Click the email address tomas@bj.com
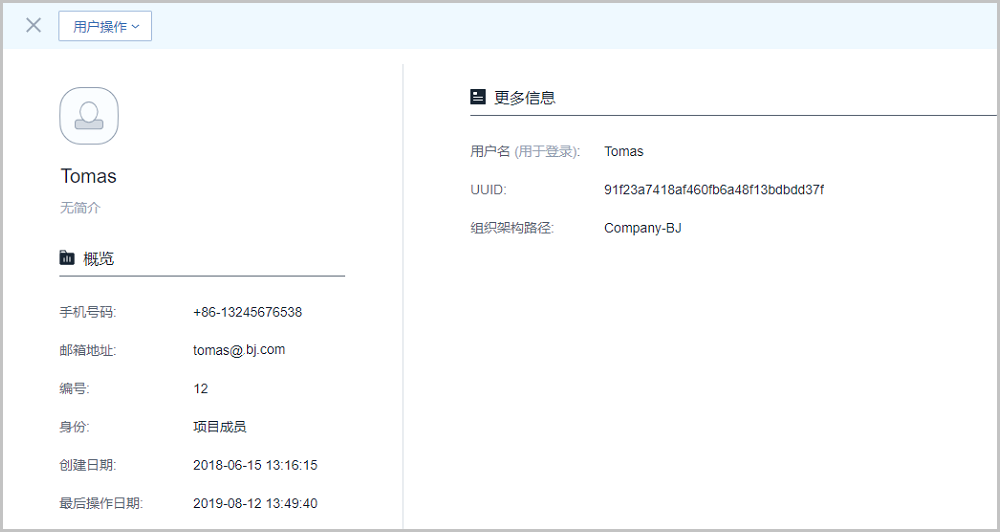 pos(239,350)
